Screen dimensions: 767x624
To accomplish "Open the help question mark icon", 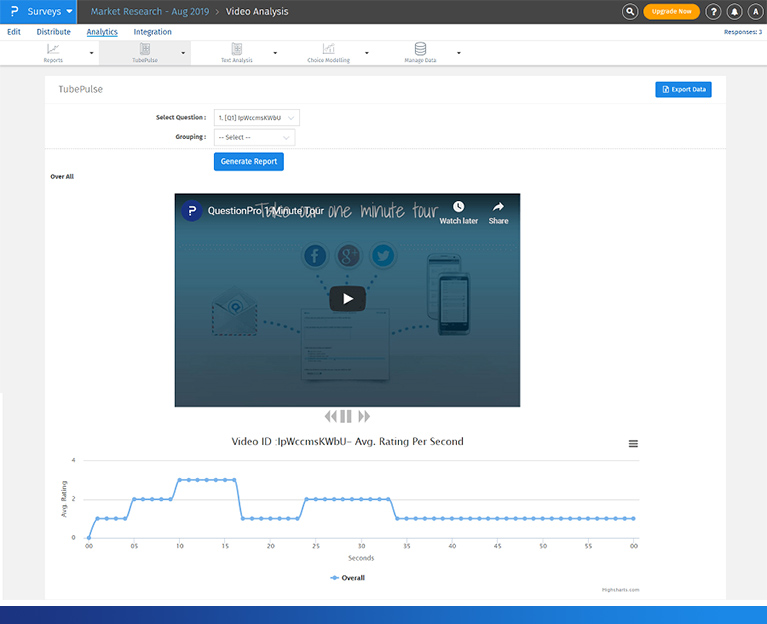I will coord(713,11).
